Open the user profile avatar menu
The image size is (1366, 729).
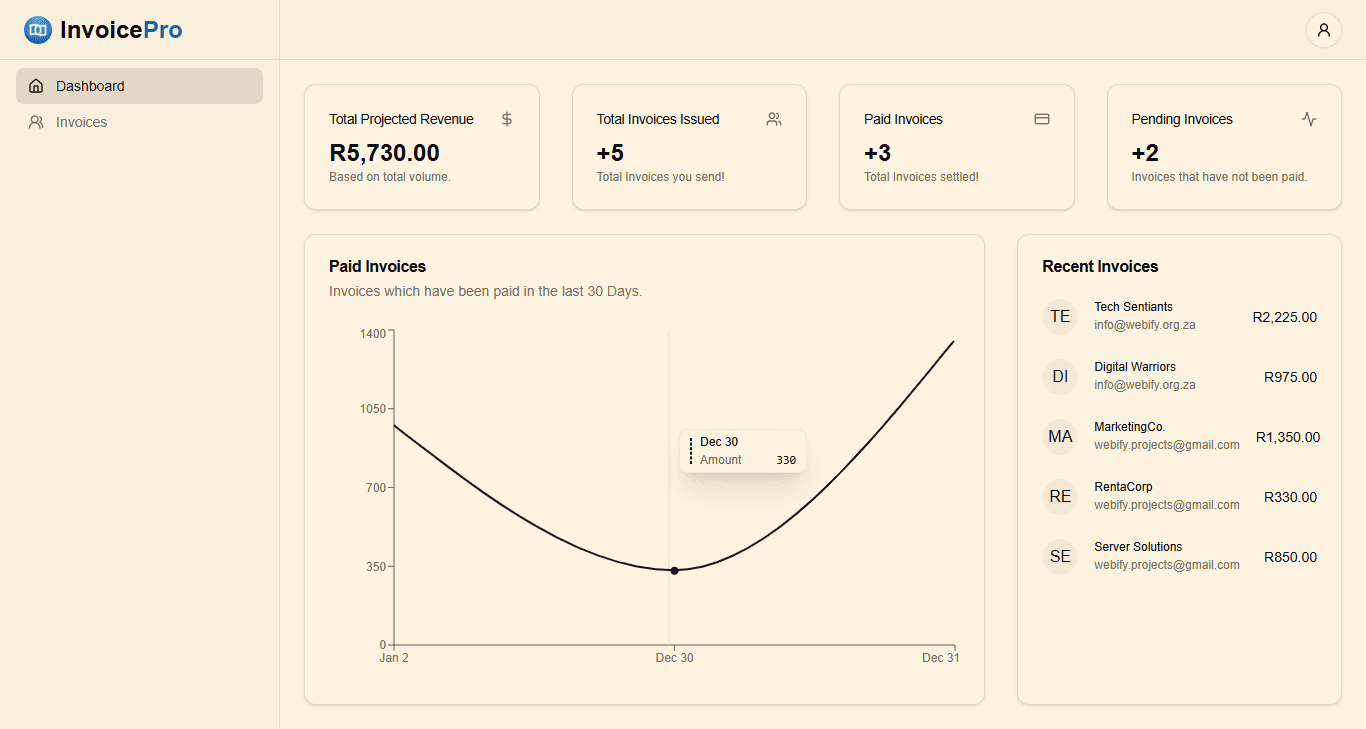pyautogui.click(x=1323, y=30)
